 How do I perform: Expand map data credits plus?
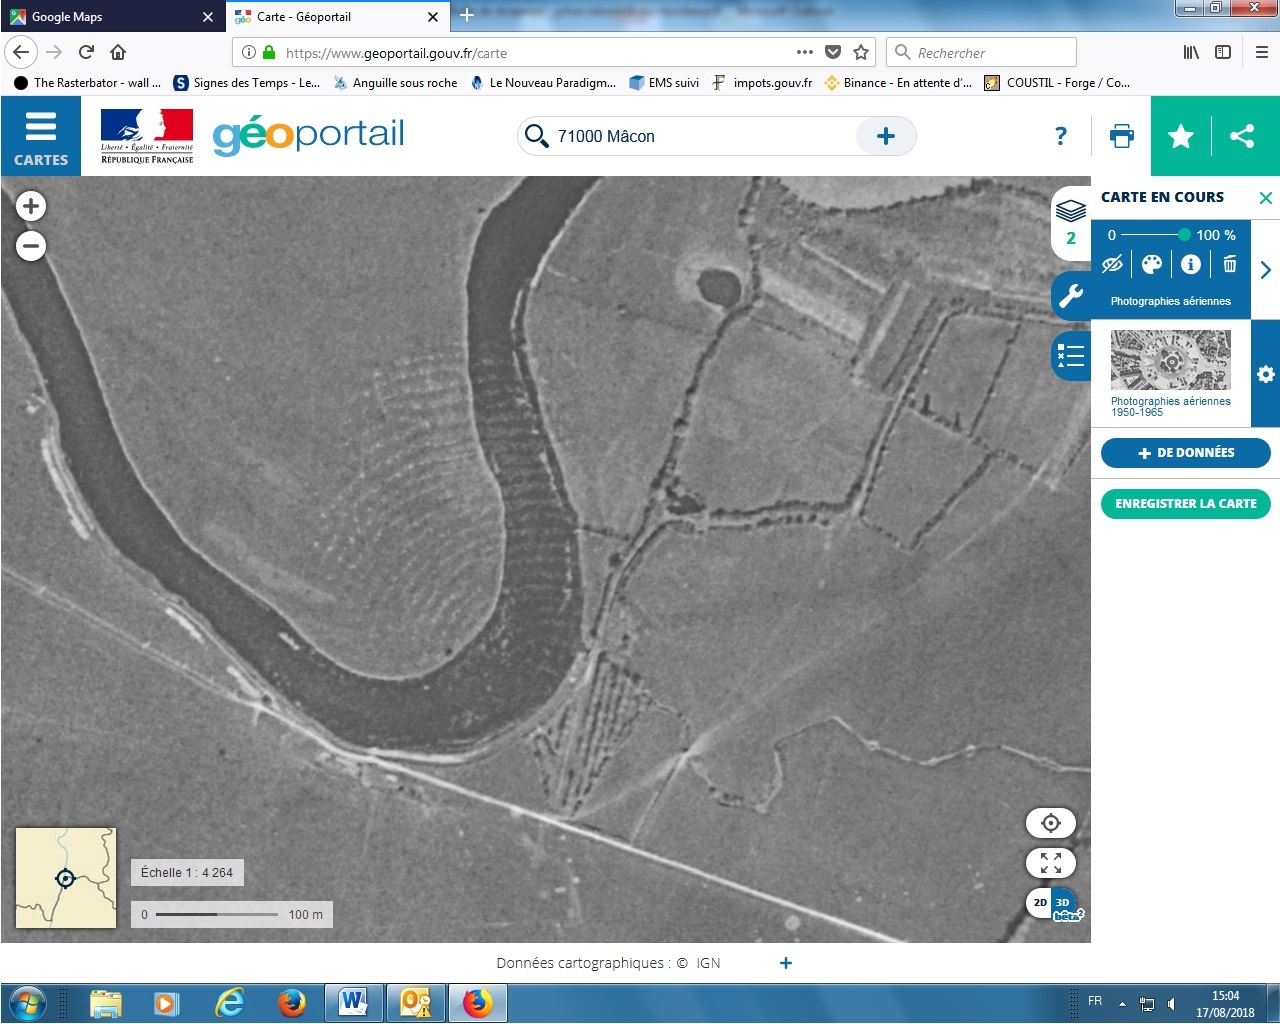tap(786, 963)
